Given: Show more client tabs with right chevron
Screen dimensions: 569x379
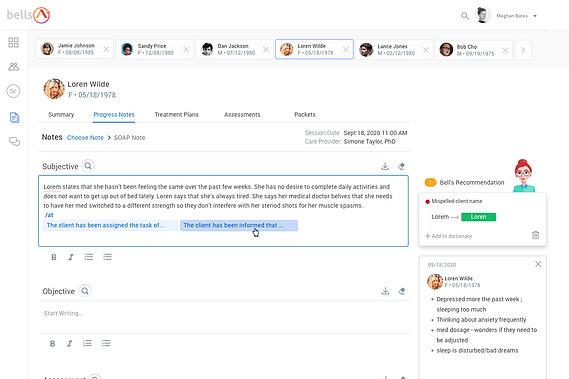Looking at the screenshot, I should (523, 50).
